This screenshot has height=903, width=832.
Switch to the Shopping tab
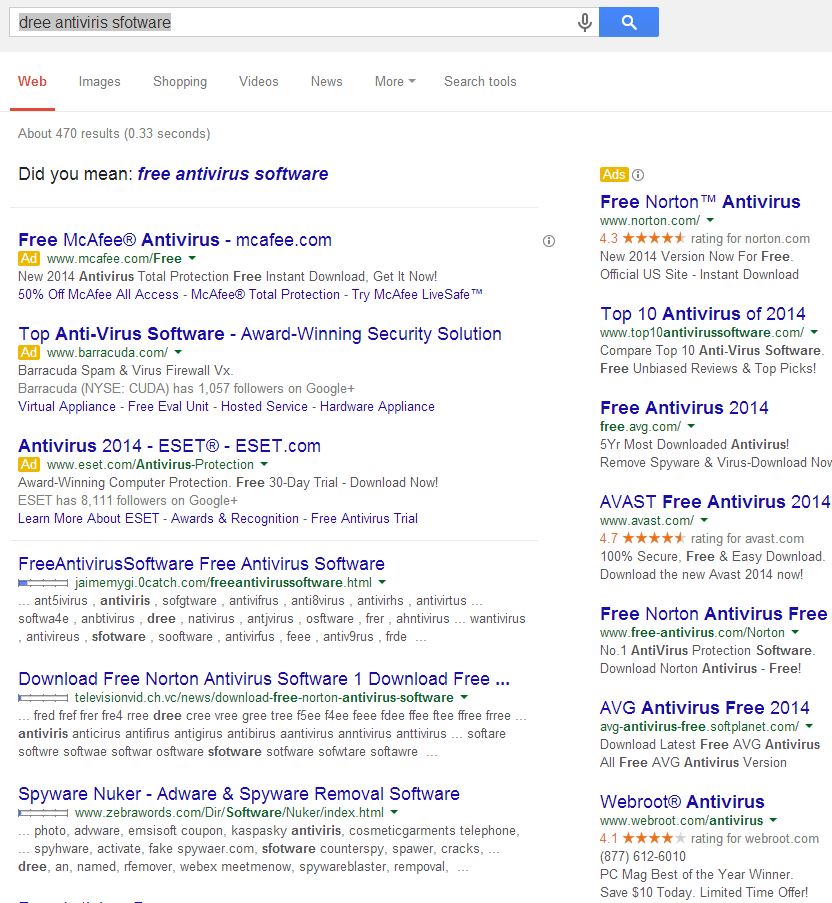click(x=180, y=82)
